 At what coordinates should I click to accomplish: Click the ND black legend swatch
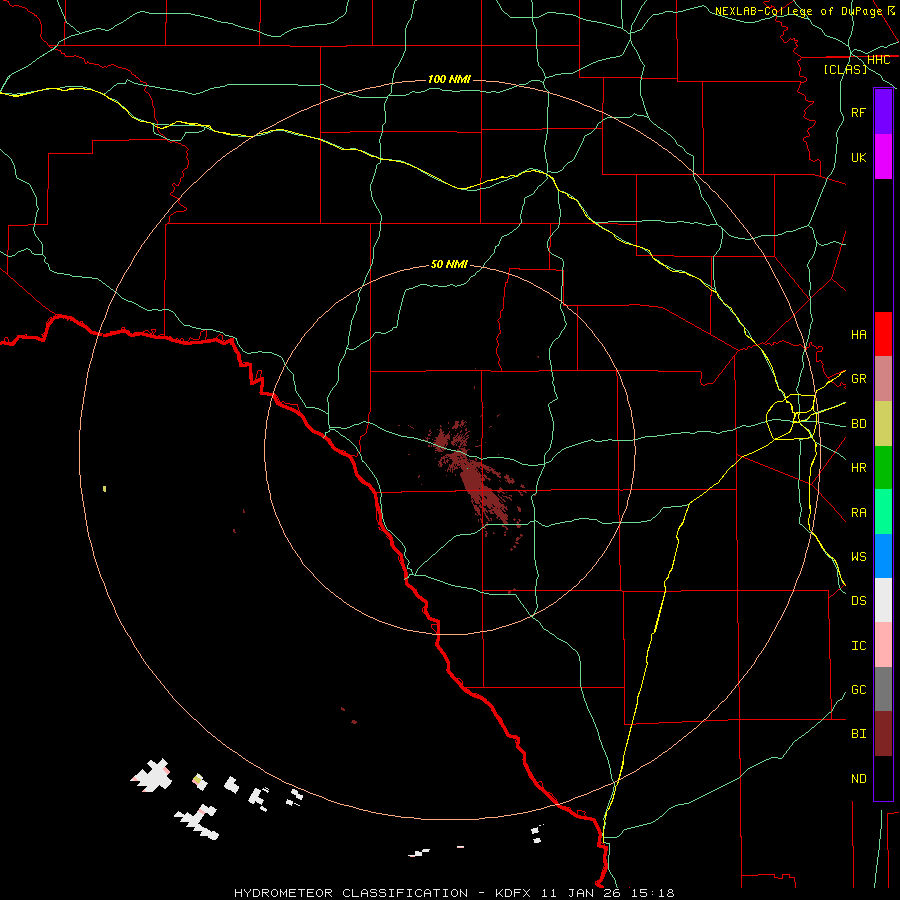883,778
